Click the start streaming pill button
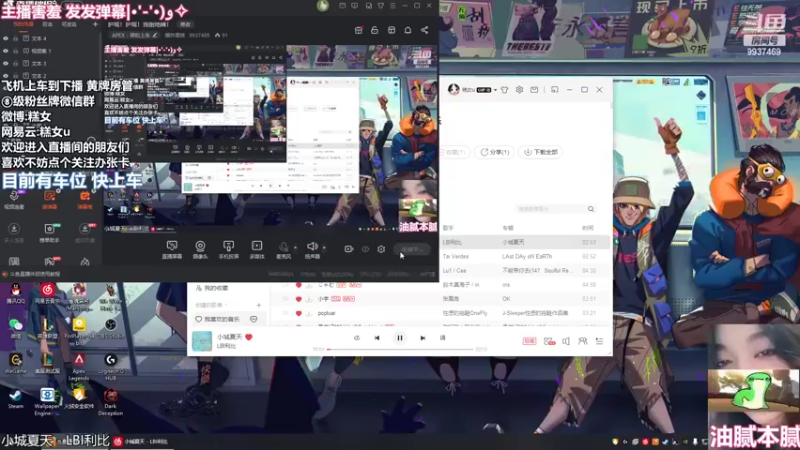 click(412, 249)
